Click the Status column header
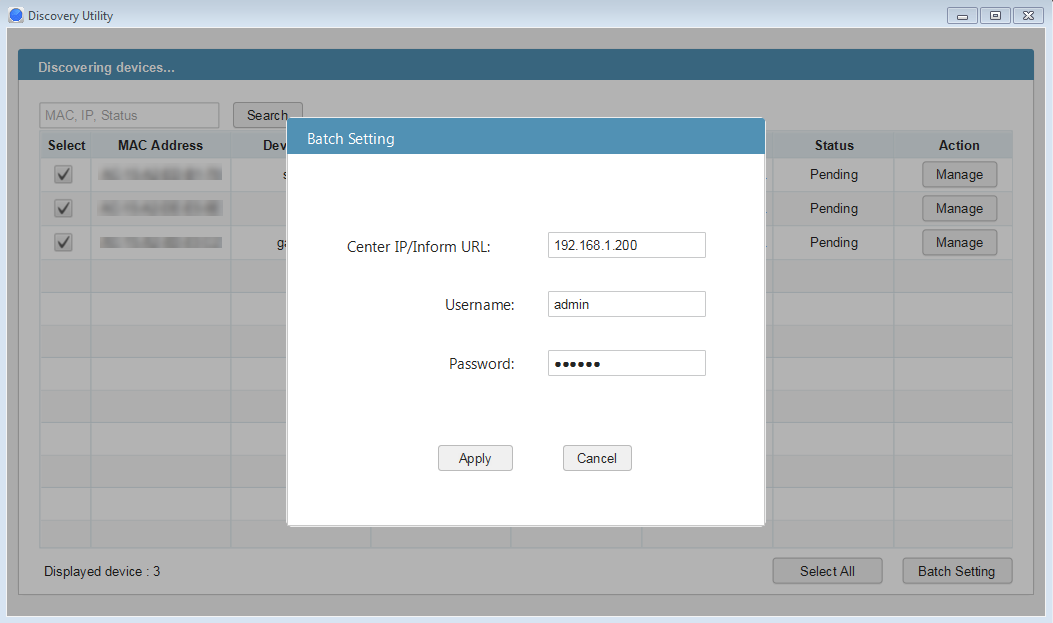The height and width of the screenshot is (623, 1053). (x=834, y=145)
